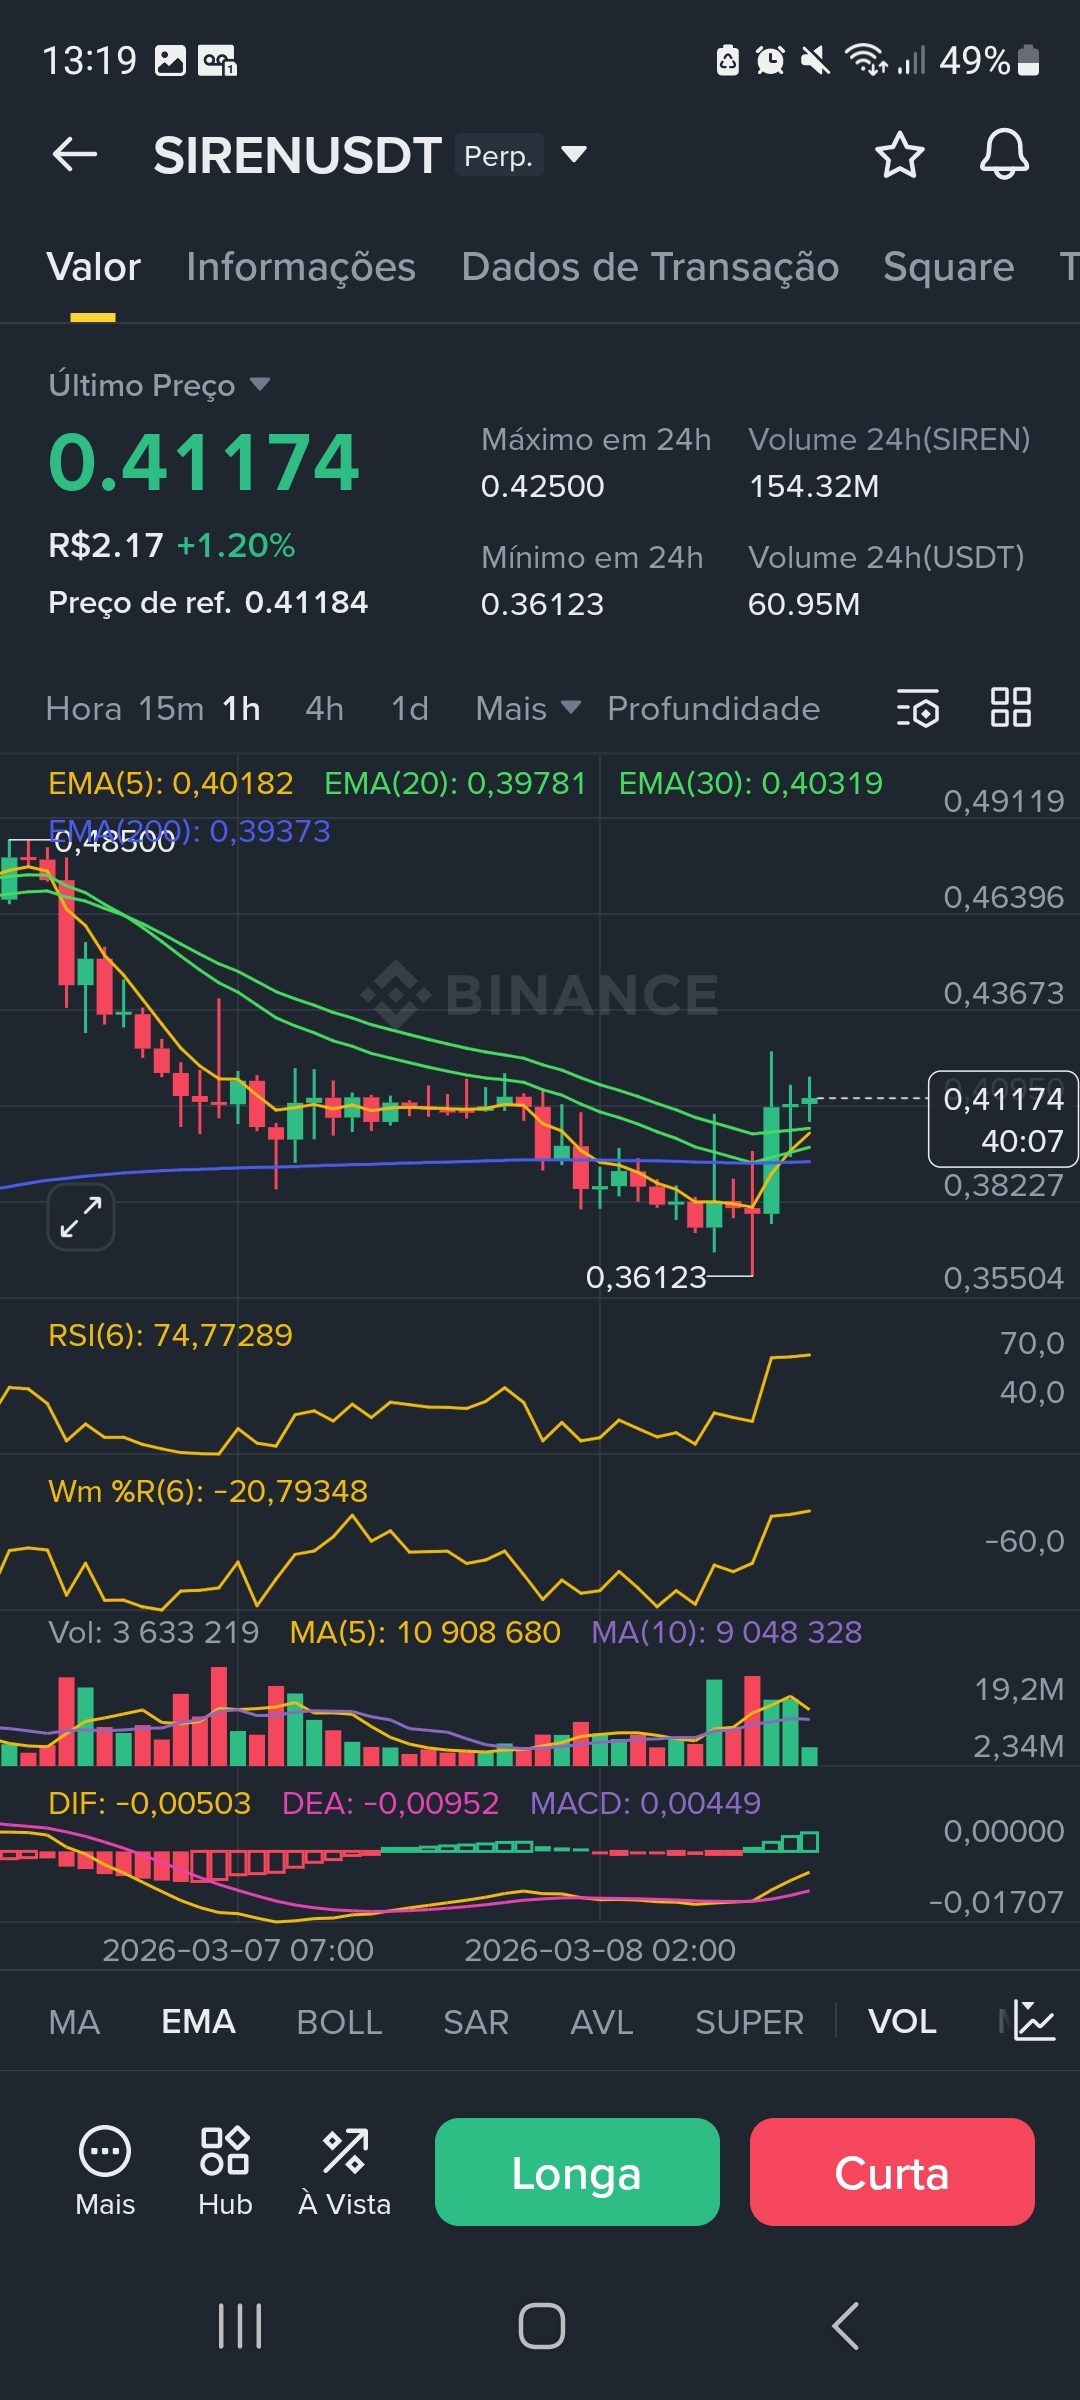Screen dimensions: 1080x2400
Task: Toggle the VOL sub-indicator
Action: [902, 2022]
